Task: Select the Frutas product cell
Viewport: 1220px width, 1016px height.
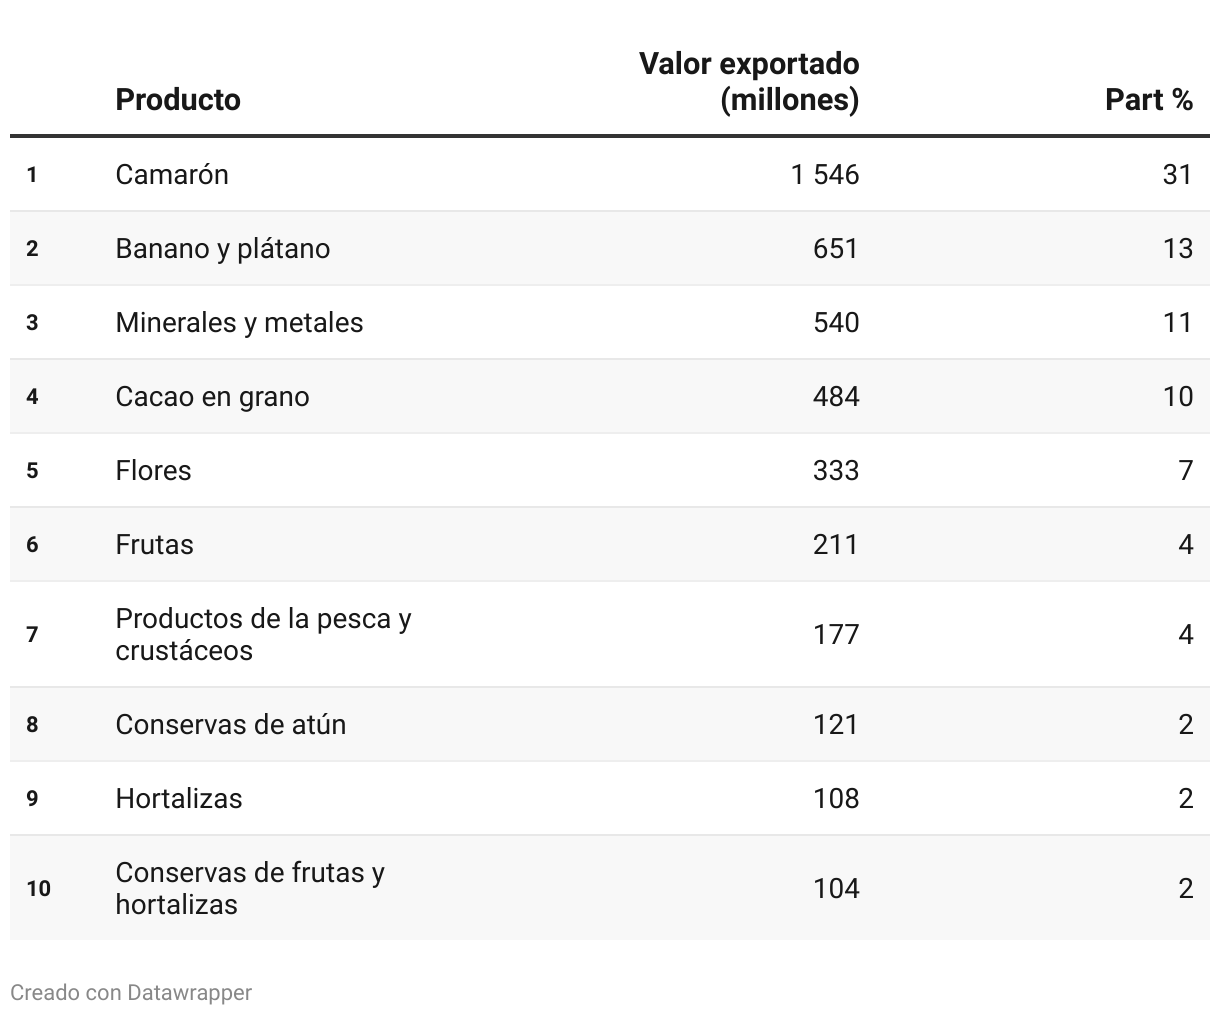Action: point(154,545)
